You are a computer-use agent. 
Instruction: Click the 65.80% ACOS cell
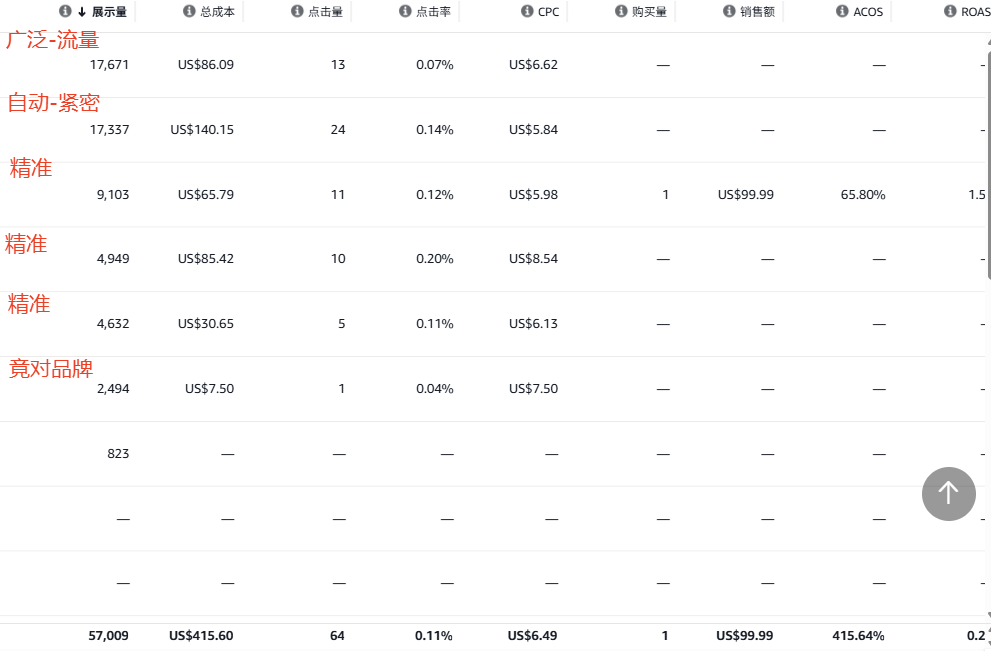[x=863, y=195]
